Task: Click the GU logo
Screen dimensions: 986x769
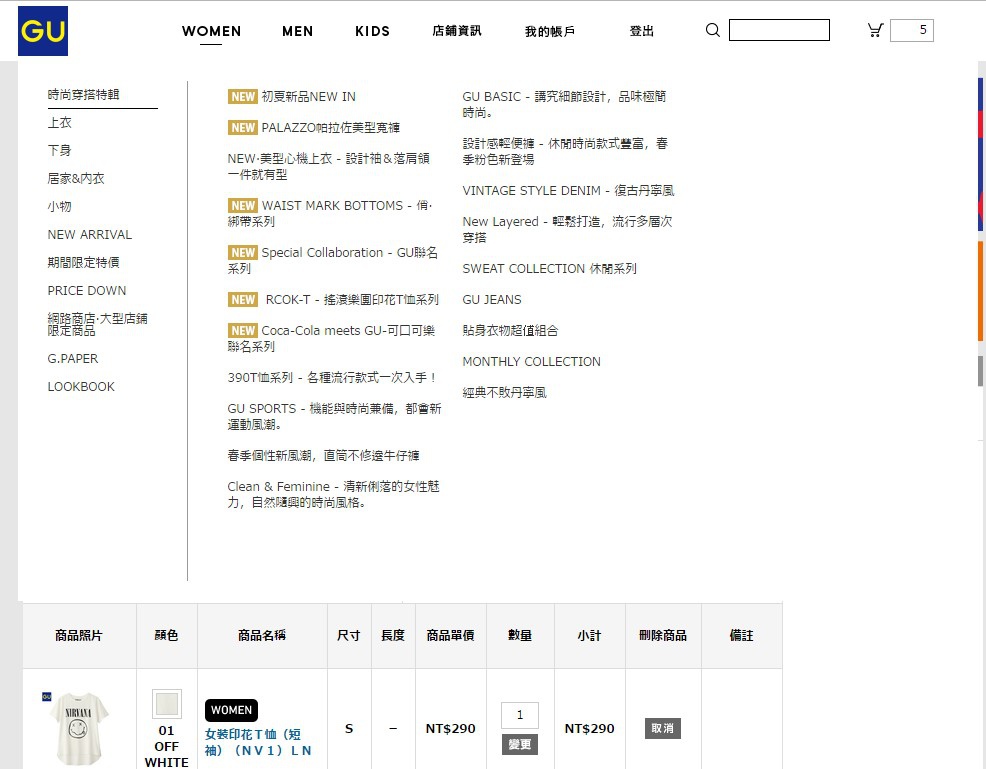Action: point(43,31)
